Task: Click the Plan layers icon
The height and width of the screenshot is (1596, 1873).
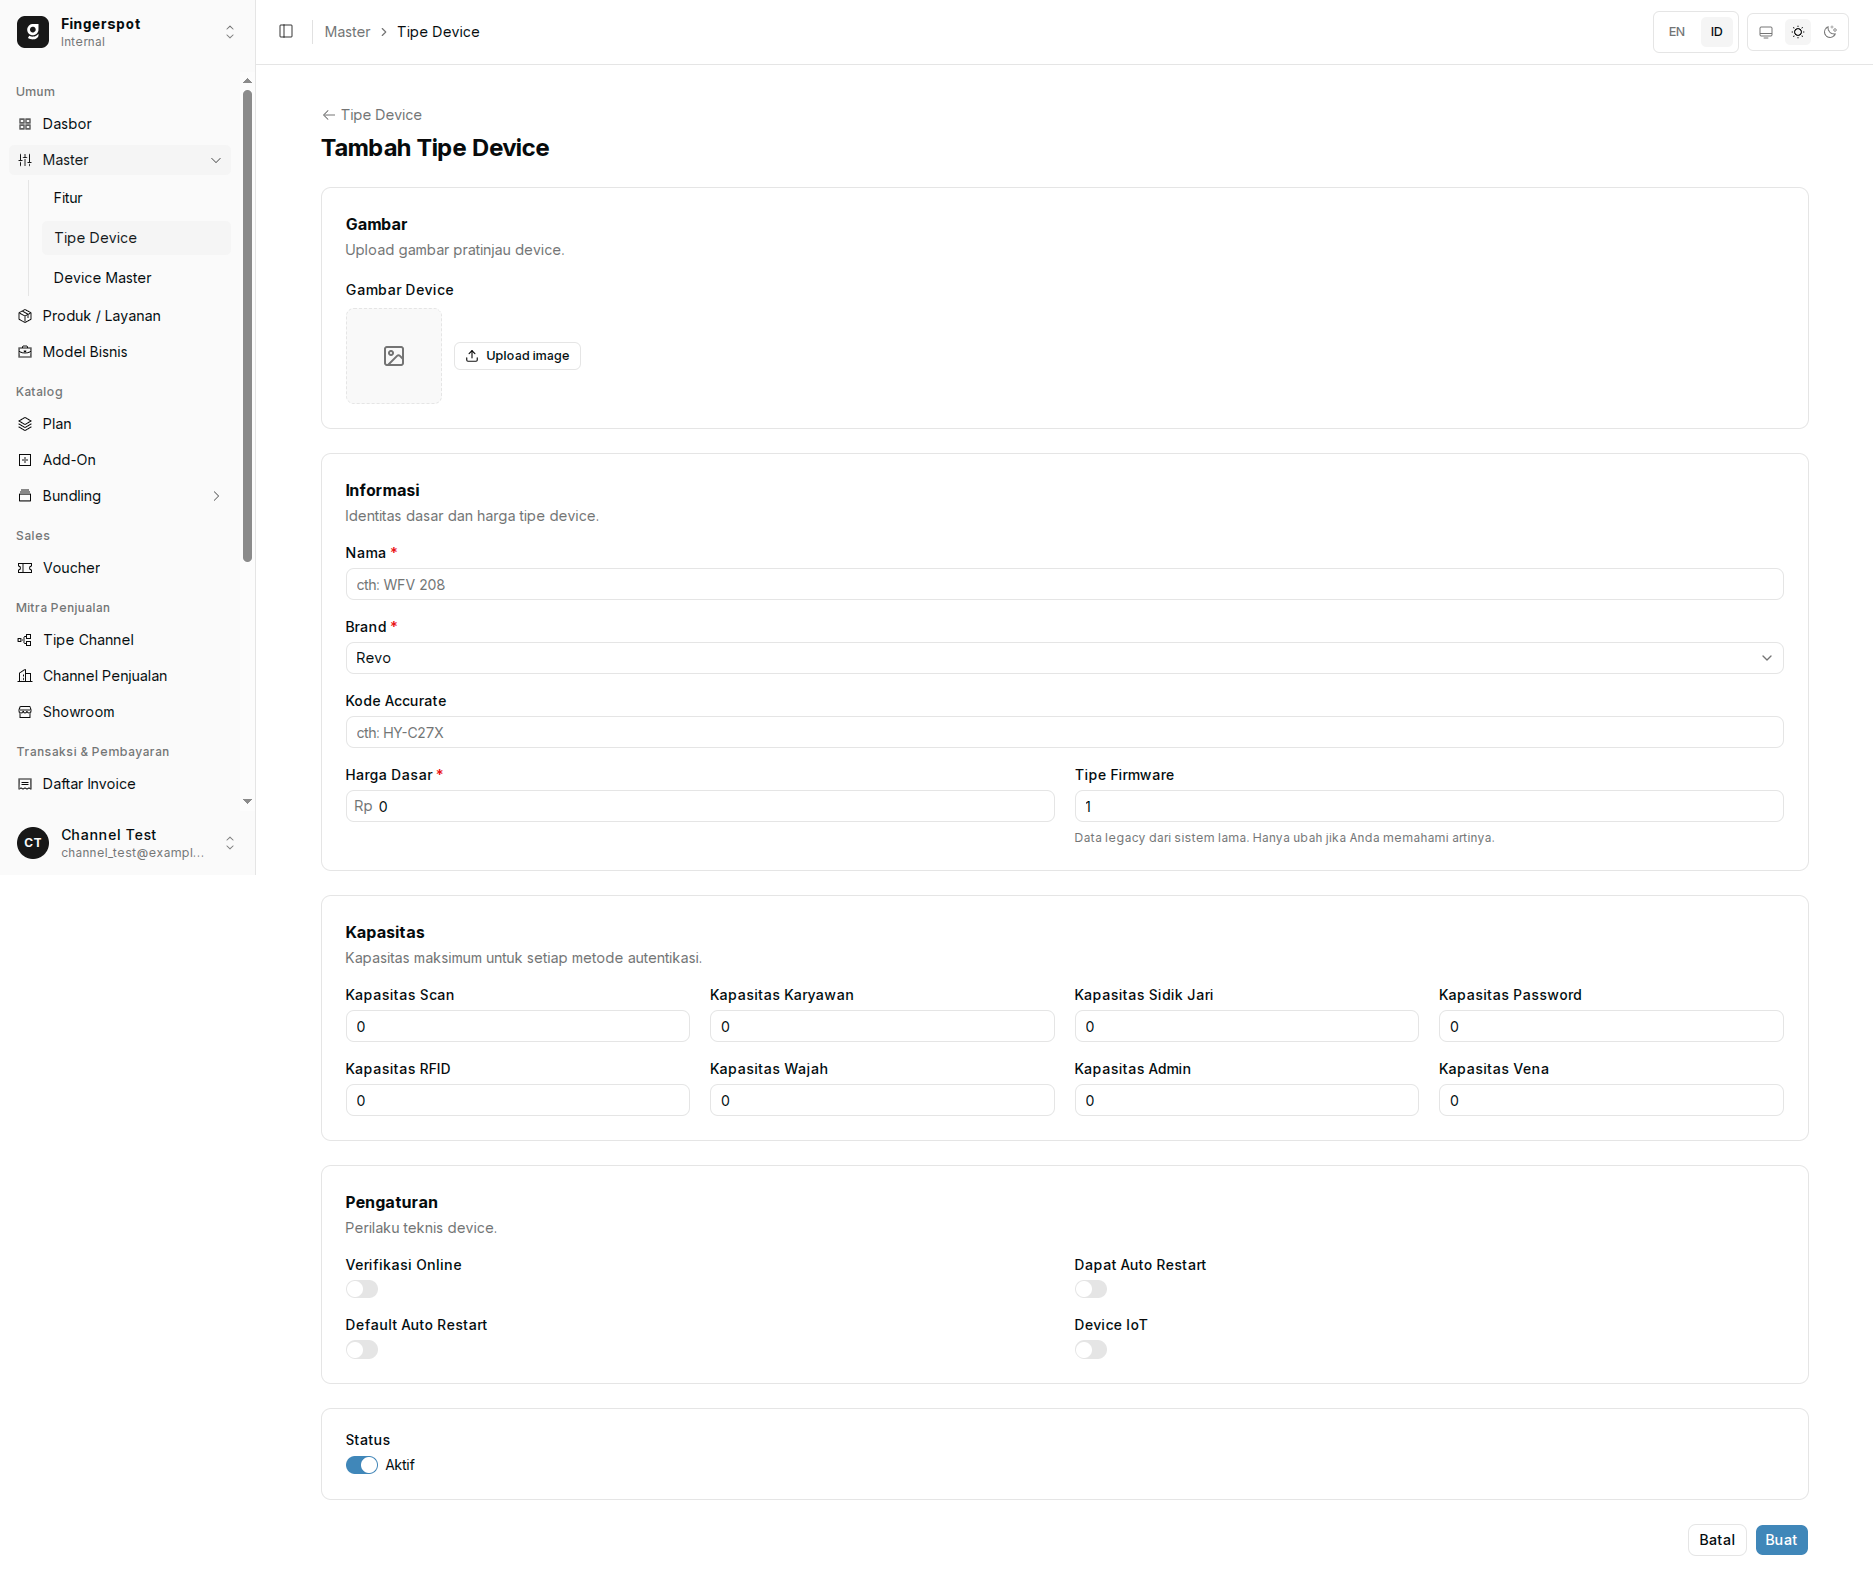Action: pyautogui.click(x=25, y=424)
